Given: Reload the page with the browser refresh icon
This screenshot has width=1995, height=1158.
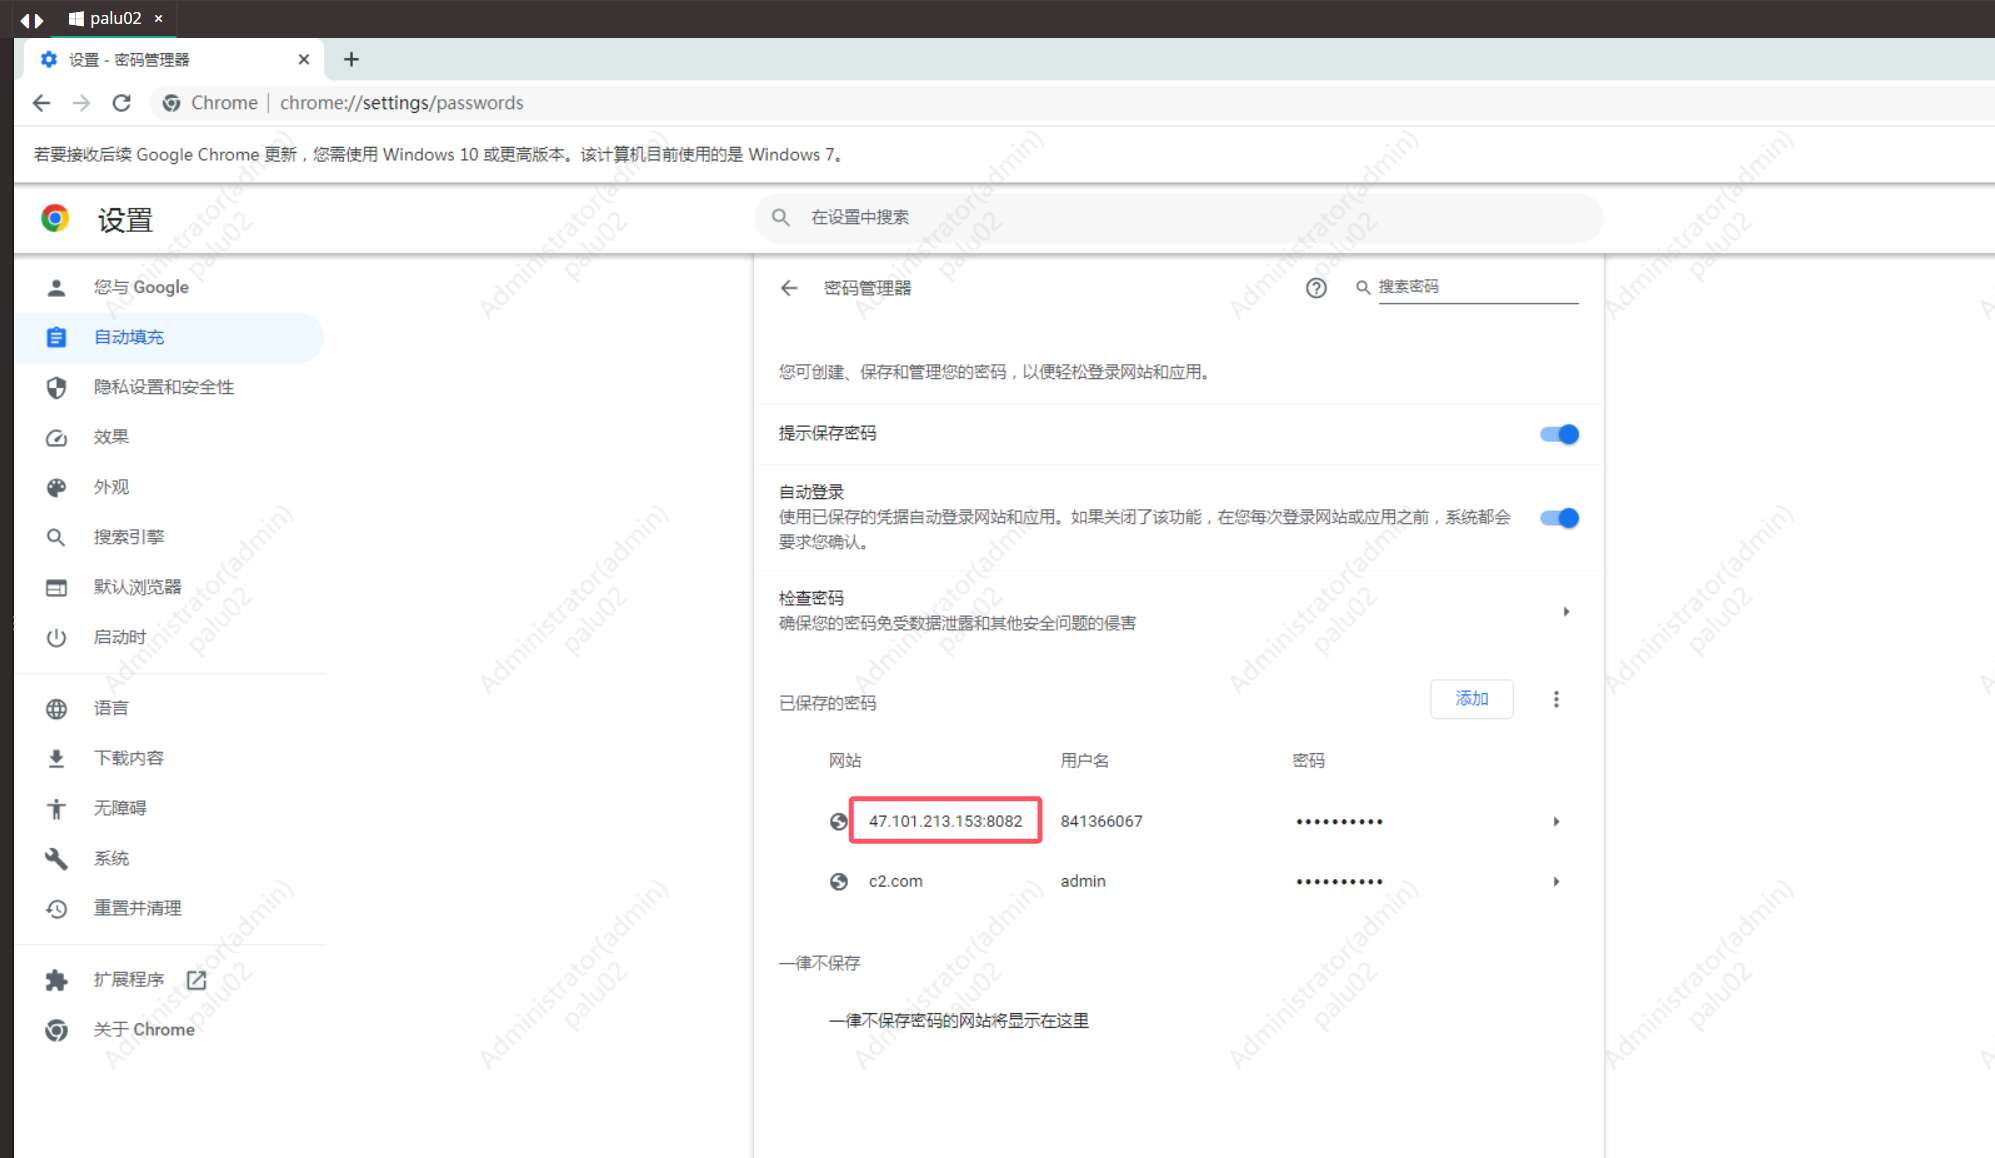Looking at the screenshot, I should (x=121, y=103).
